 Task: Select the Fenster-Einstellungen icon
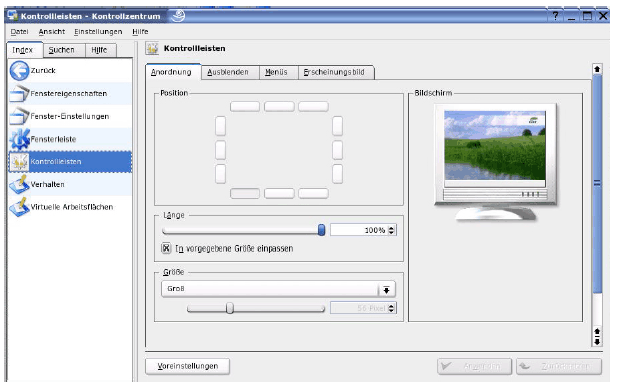click(19, 116)
